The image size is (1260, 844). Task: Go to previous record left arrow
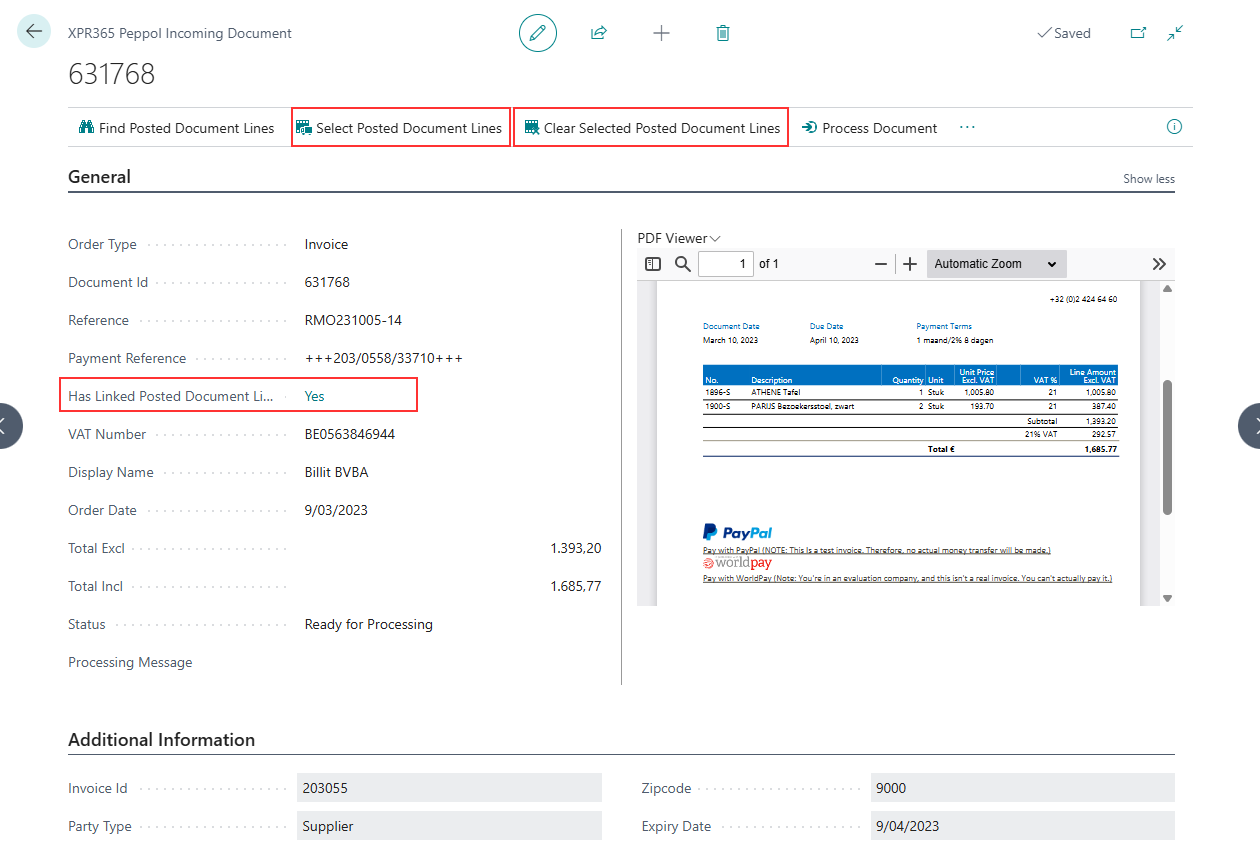[4, 425]
